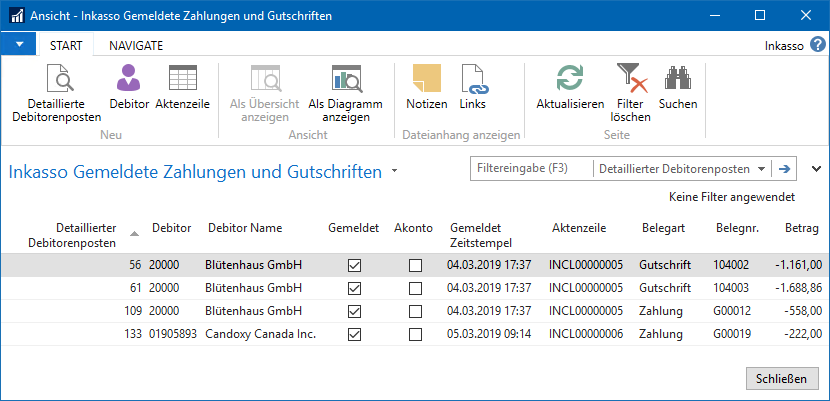Viewport: 830px width, 401px height.
Task: Click the Zahlung cell for G00012
Action: (x=661, y=312)
